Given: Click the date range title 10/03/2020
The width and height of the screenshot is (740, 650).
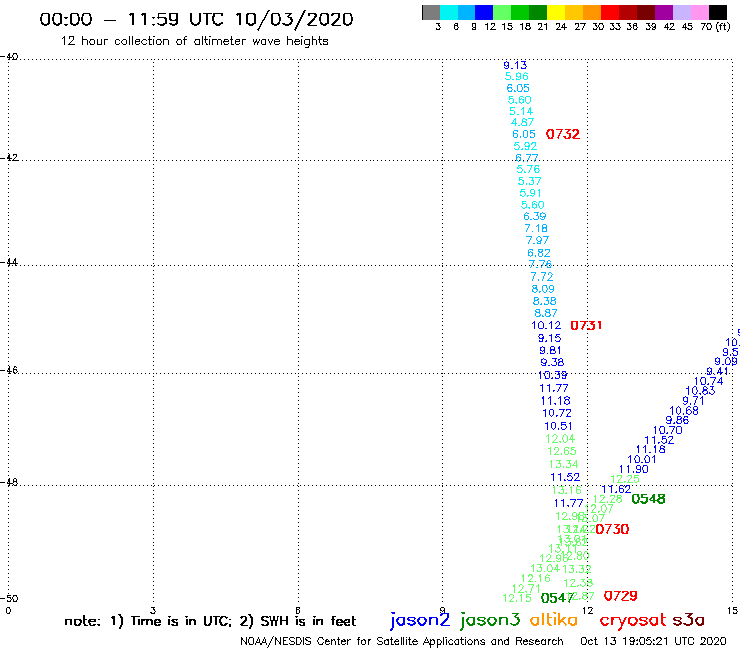Looking at the screenshot, I should pos(196,19).
